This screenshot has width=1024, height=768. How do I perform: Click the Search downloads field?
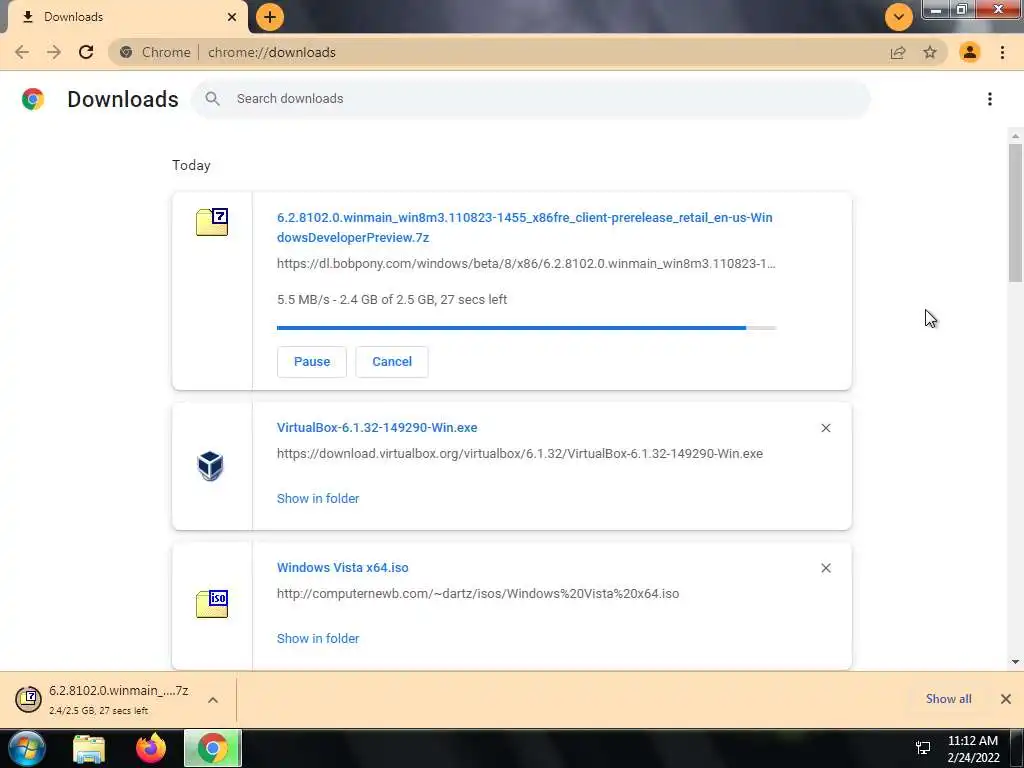tap(530, 99)
